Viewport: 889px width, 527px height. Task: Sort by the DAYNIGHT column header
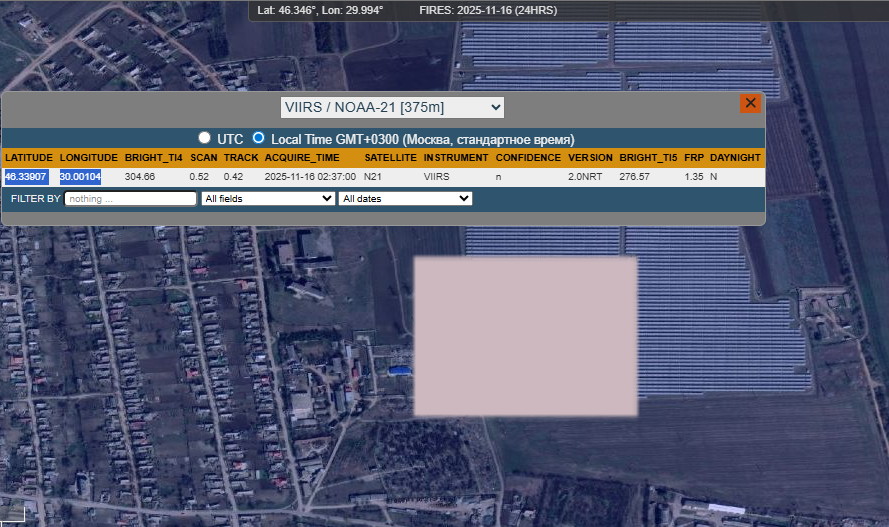(x=735, y=158)
